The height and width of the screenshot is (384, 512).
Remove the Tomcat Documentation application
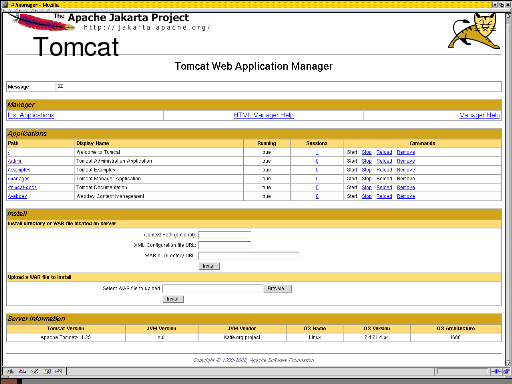[406, 187]
